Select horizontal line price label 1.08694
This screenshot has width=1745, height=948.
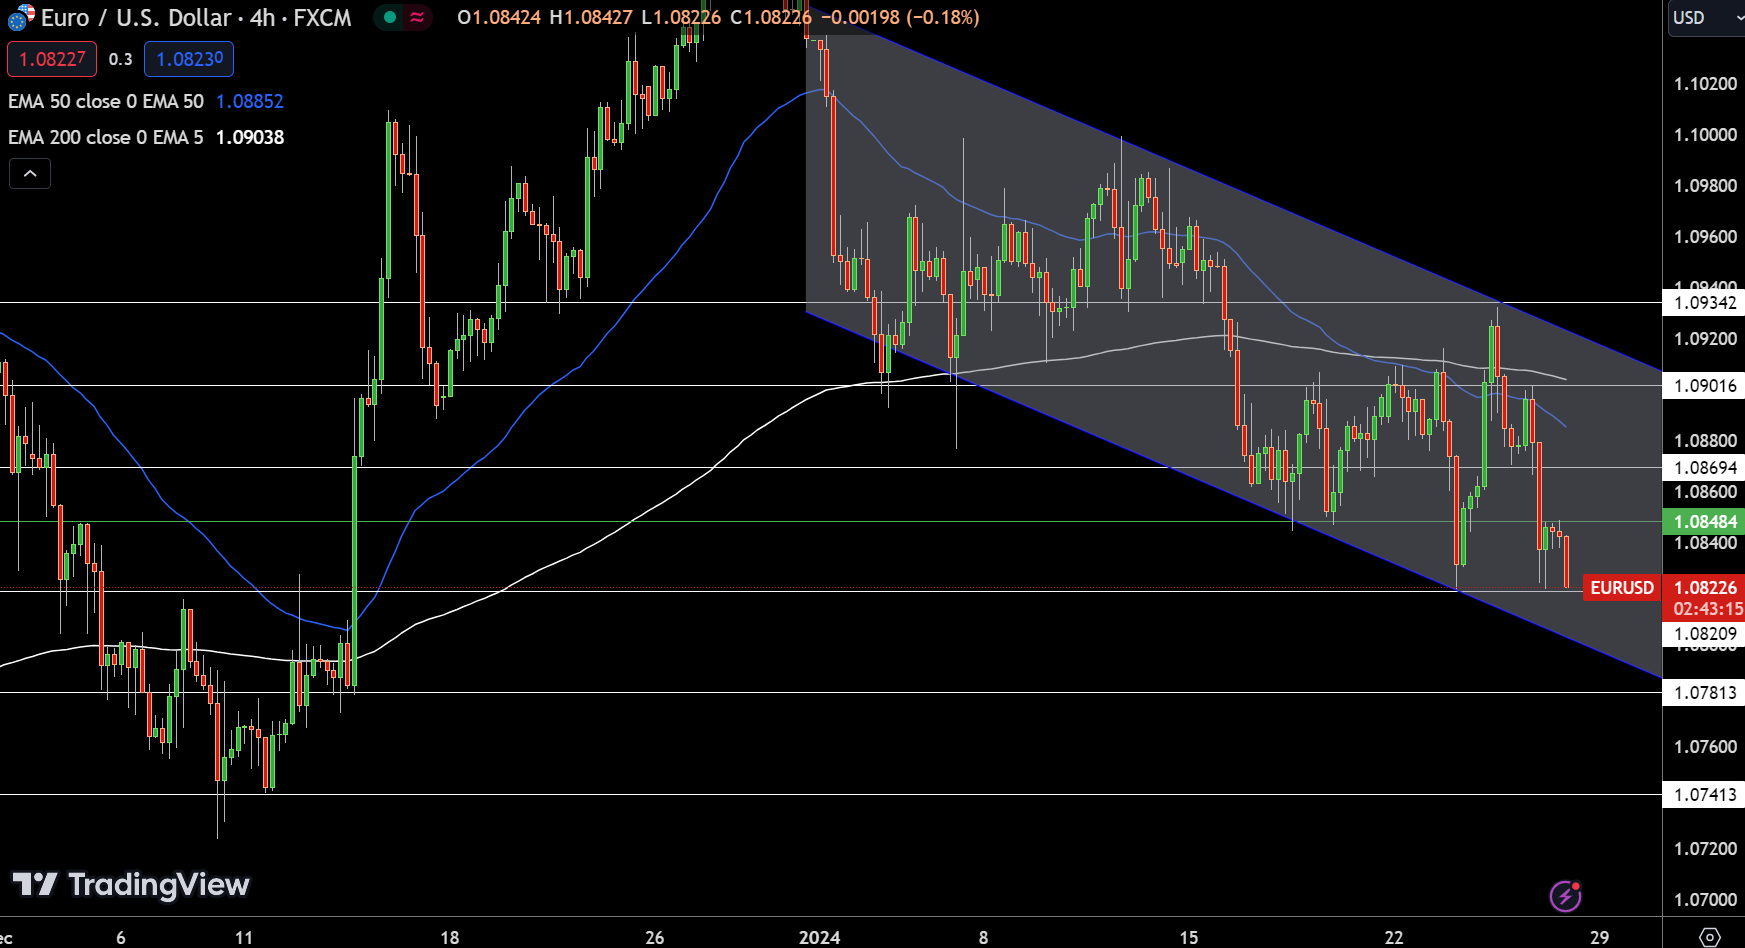pyautogui.click(x=1705, y=467)
